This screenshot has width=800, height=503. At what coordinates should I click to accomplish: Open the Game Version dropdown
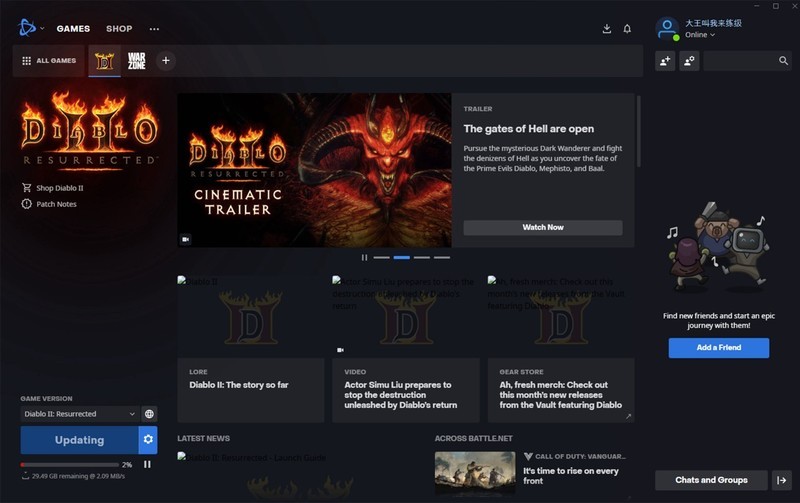click(80, 414)
